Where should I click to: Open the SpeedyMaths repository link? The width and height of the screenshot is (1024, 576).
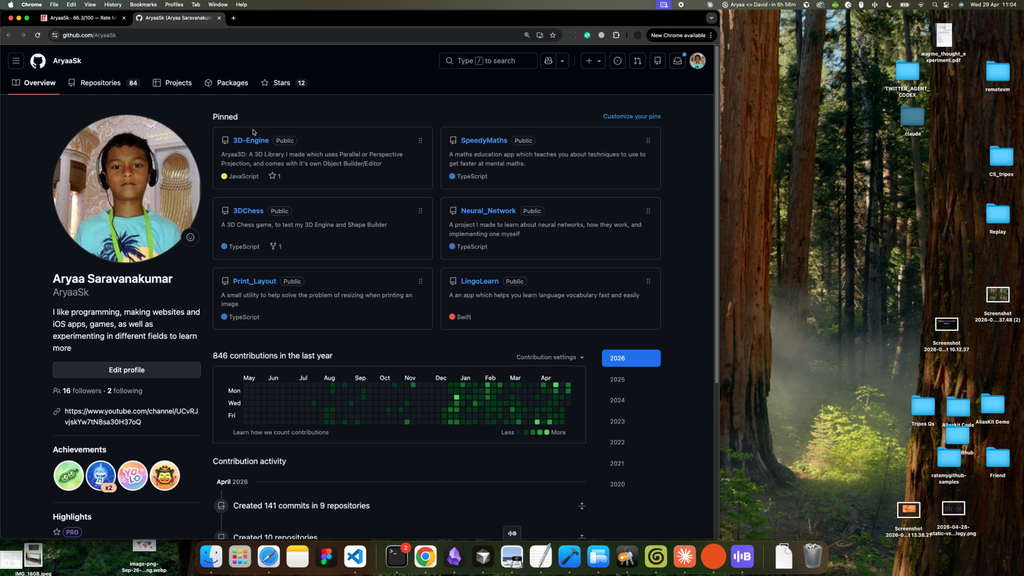tap(484, 140)
